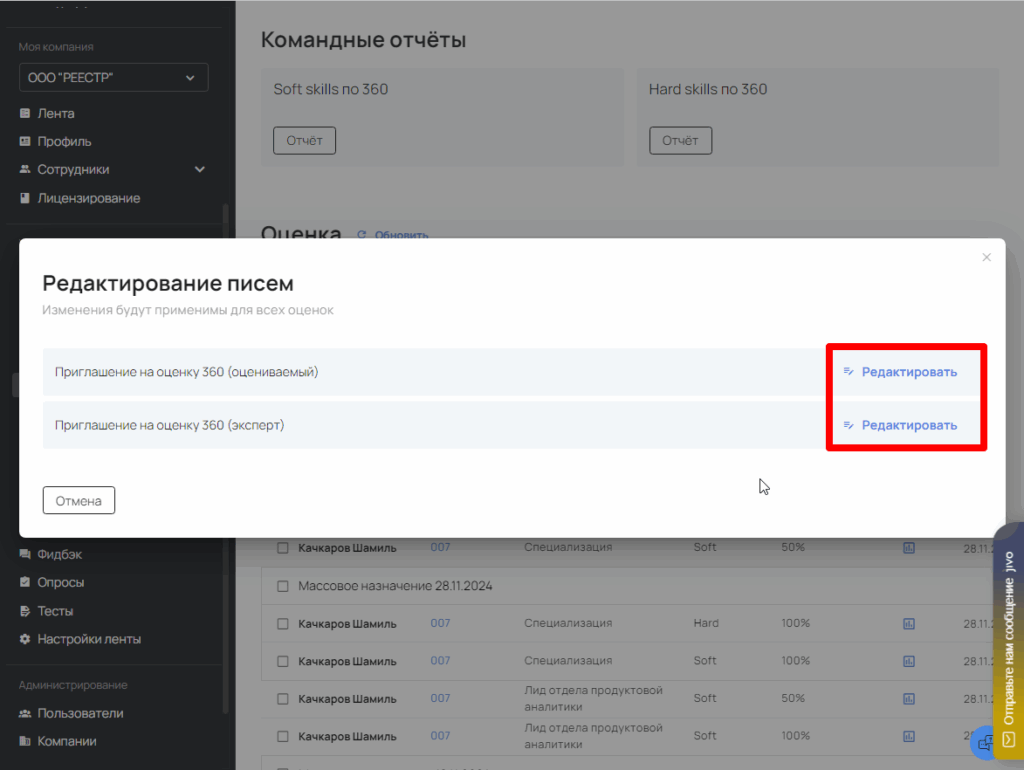The image size is (1024, 770).
Task: Close the Редактирование писем dialog with X
Action: click(986, 257)
